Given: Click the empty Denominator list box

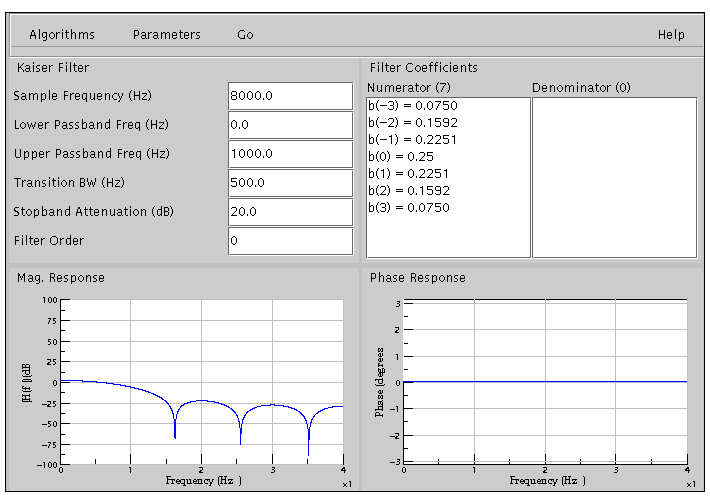Looking at the screenshot, I should tap(614, 178).
